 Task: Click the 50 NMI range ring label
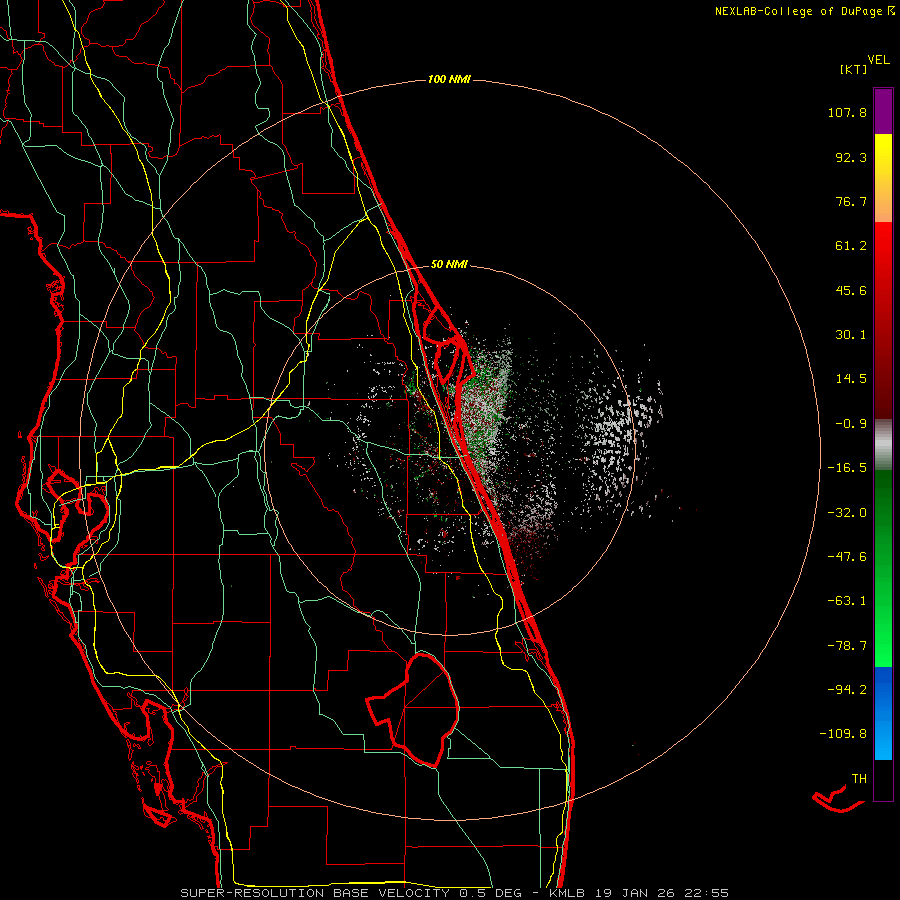(x=449, y=264)
